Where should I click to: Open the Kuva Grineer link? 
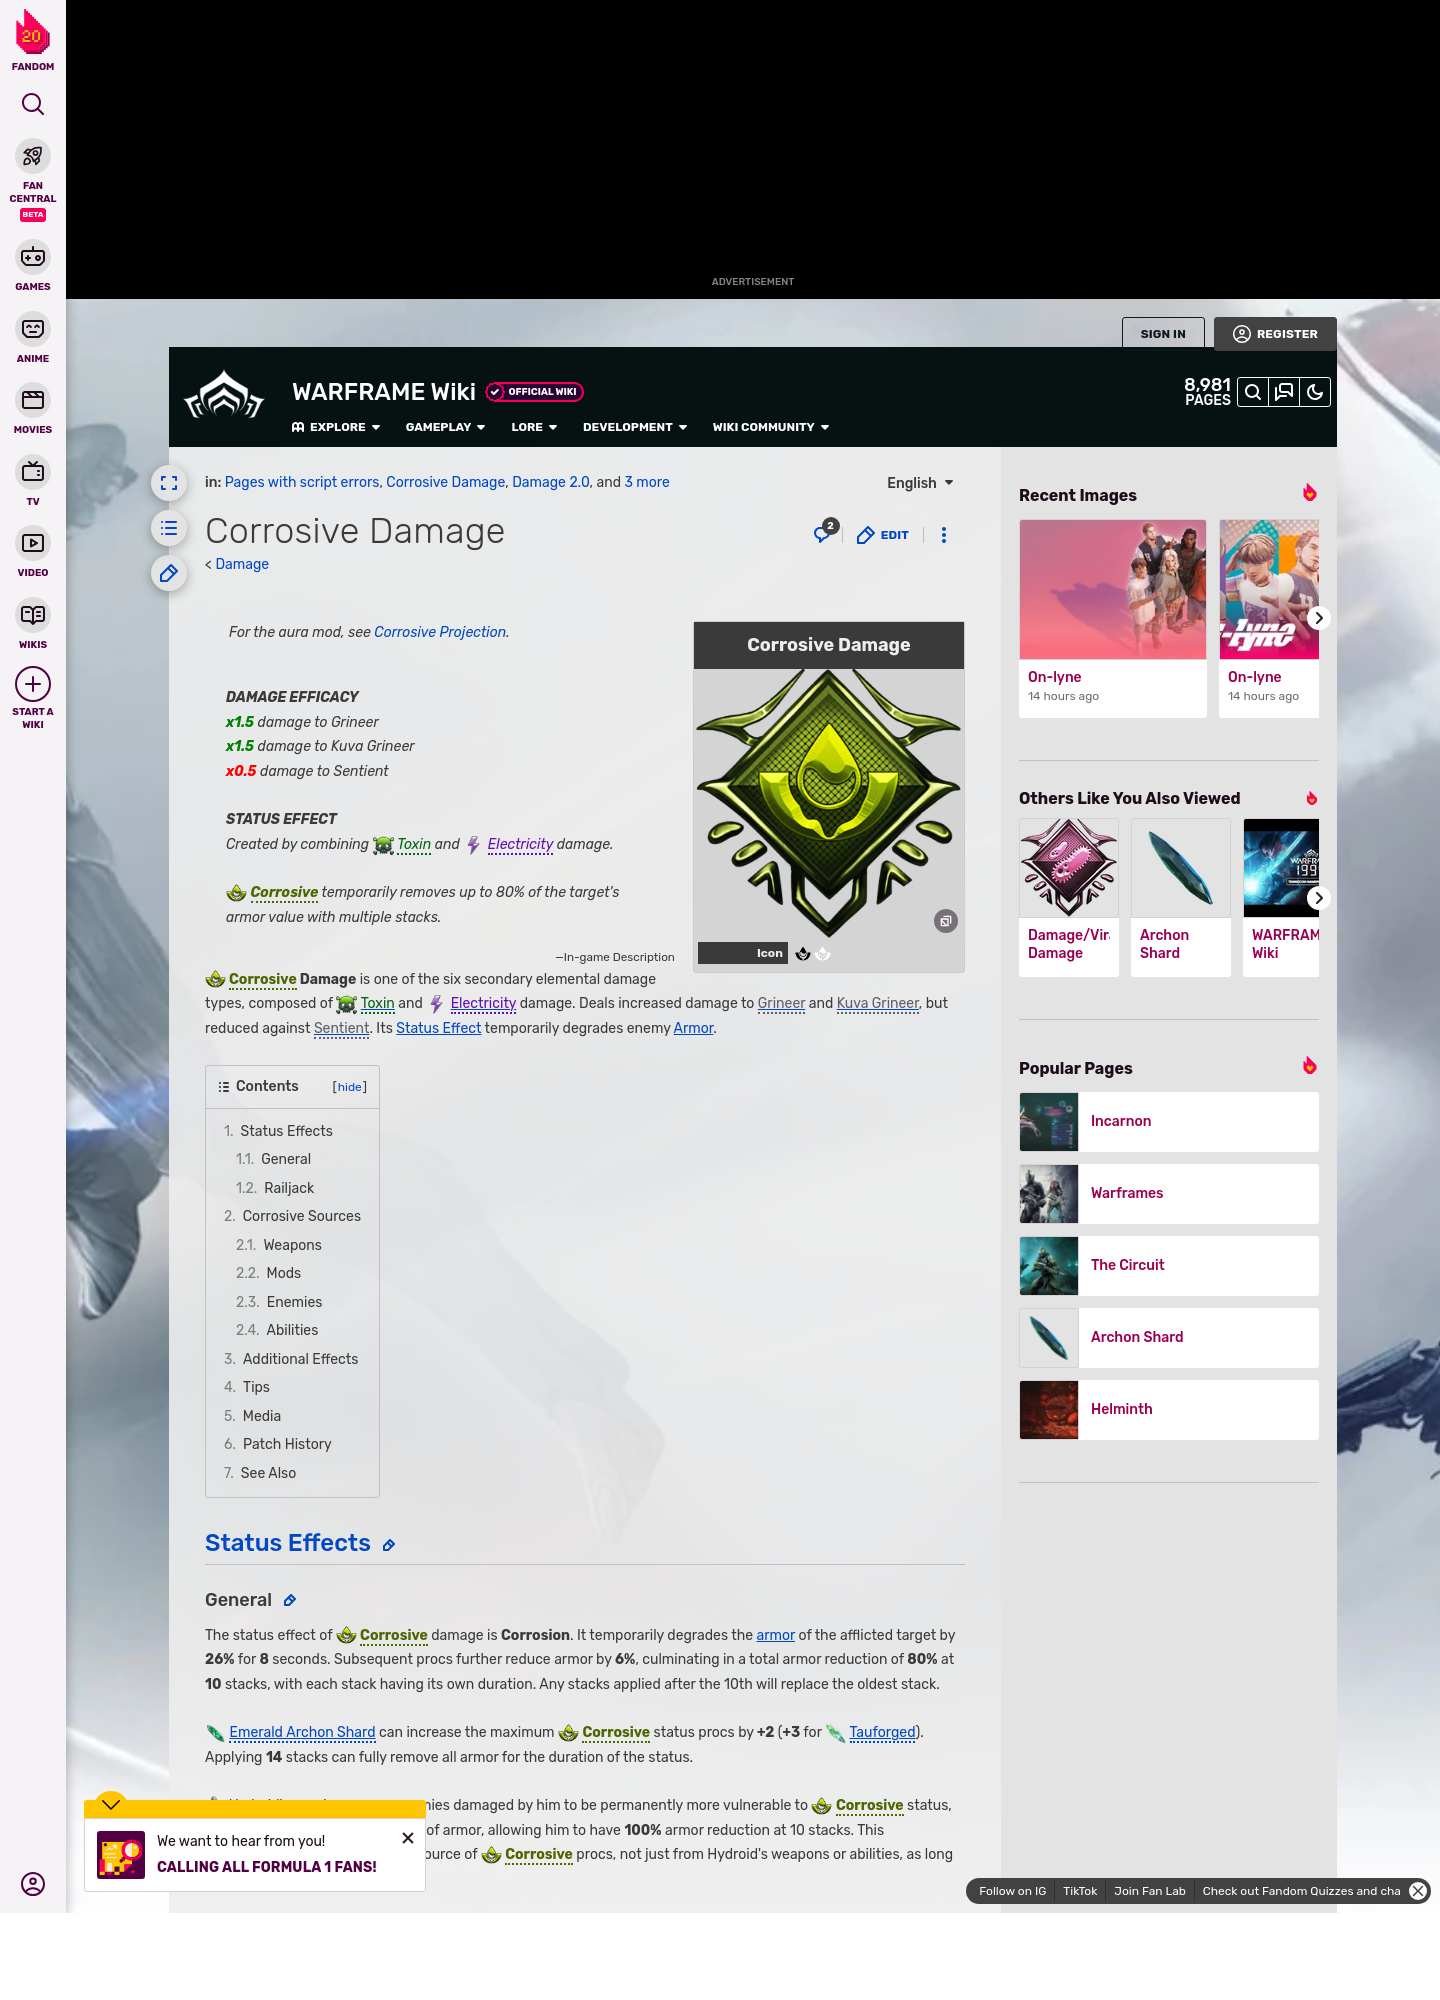878,1003
